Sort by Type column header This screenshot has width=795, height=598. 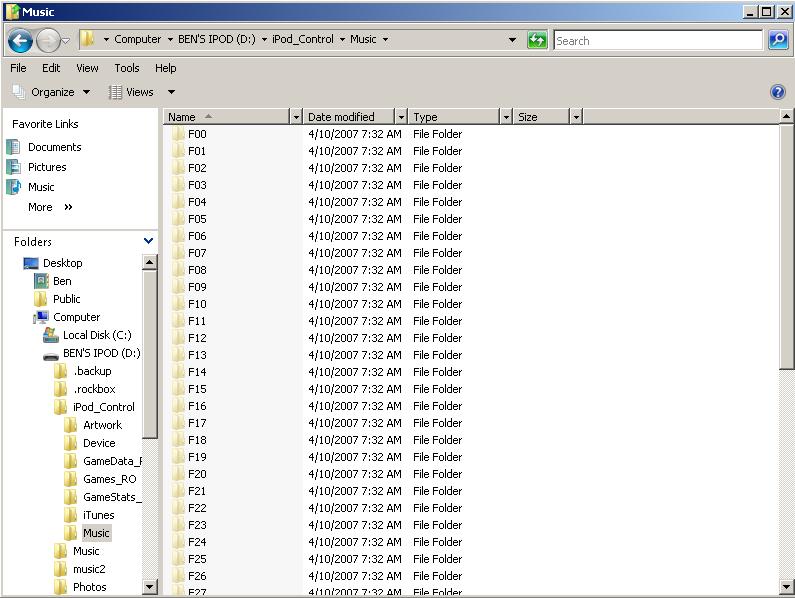click(x=454, y=117)
